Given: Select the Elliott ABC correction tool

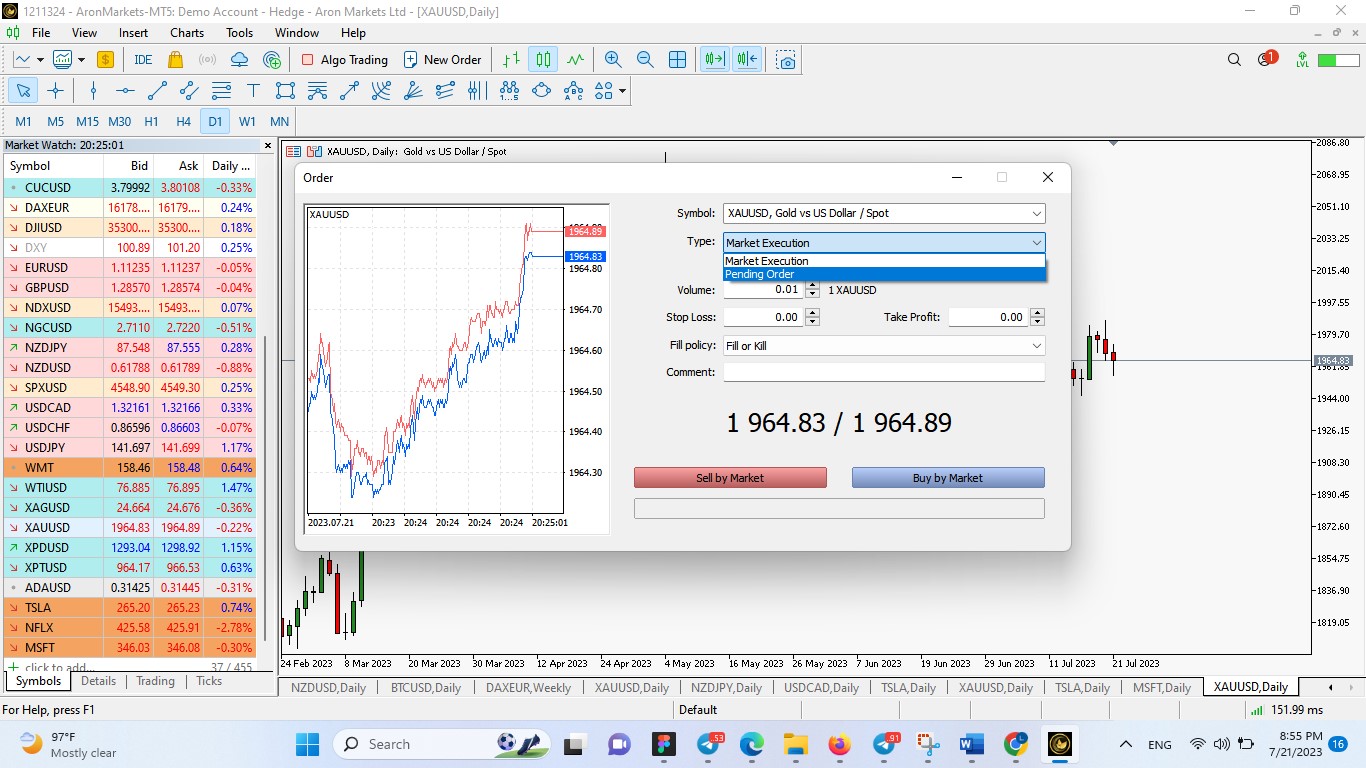Looking at the screenshot, I should [573, 91].
